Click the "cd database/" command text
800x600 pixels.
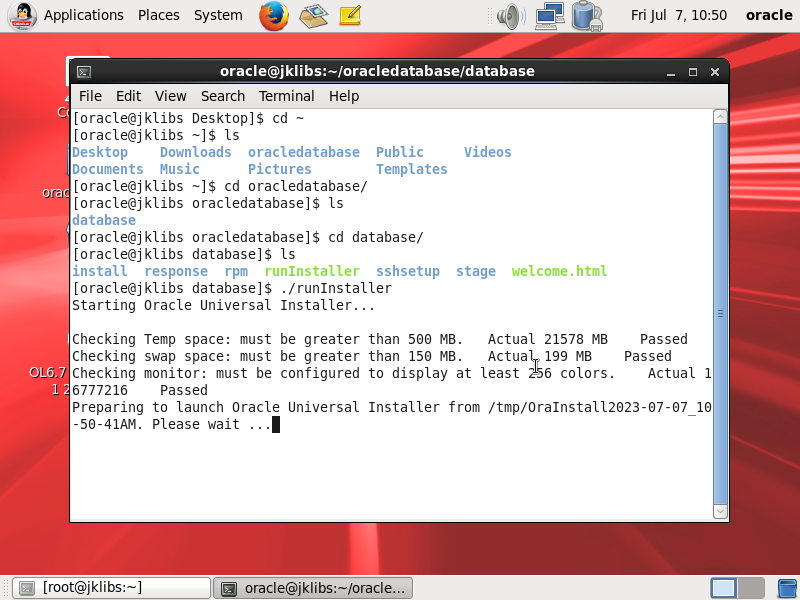tap(376, 237)
